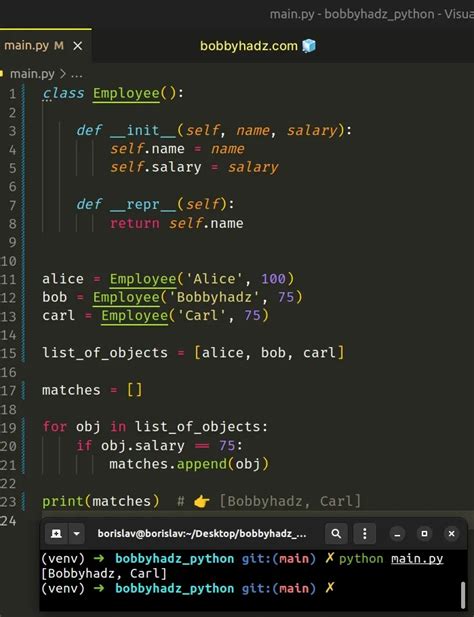Click the 'Alice' string on line 11
The width and height of the screenshot is (474, 617).
click(x=214, y=279)
